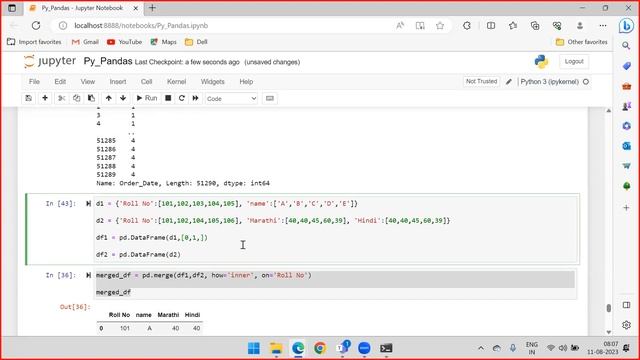Rename the notebook title Py_Pandas
This screenshot has width=640, height=360.
pyautogui.click(x=108, y=61)
